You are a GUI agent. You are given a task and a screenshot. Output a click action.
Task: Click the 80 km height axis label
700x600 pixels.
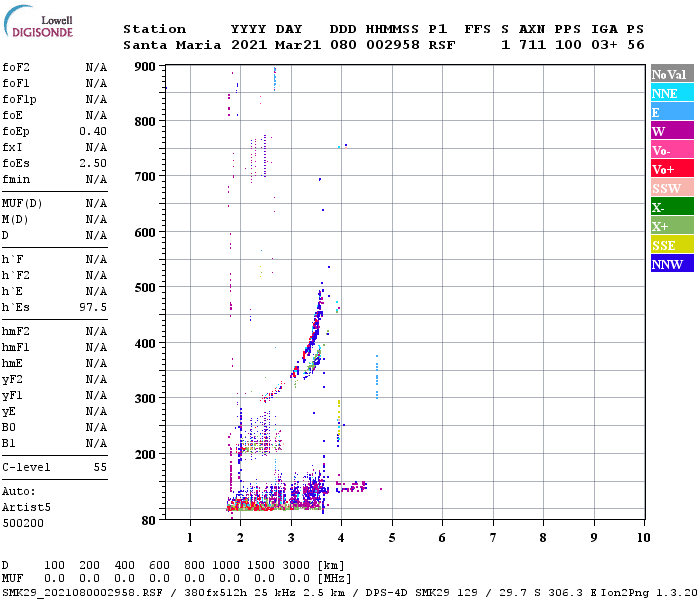tap(149, 521)
